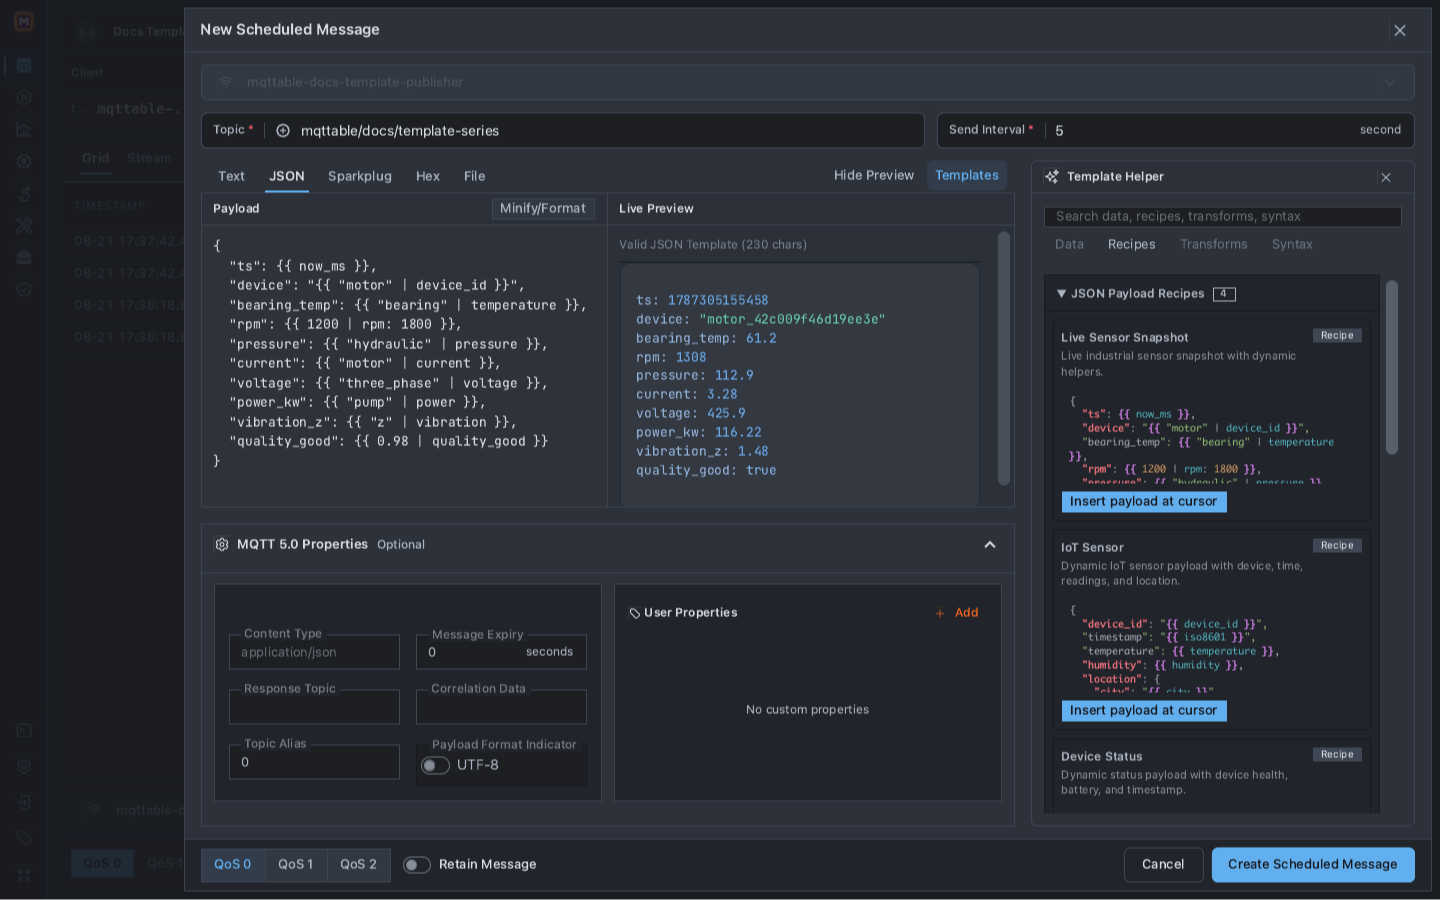Select QoS 1 in the dialog footer
Image resolution: width=1440 pixels, height=900 pixels.
[296, 865]
